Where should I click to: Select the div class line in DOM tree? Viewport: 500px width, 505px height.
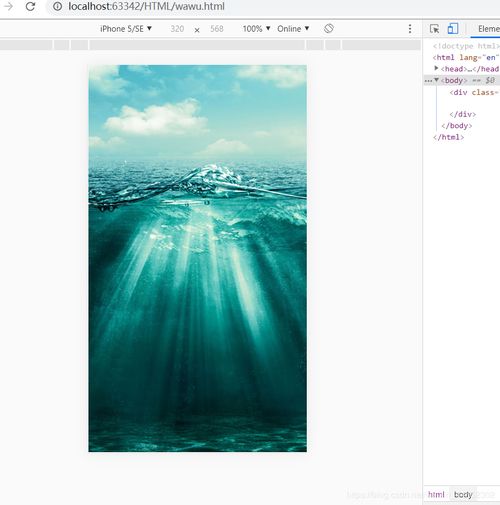coord(474,92)
